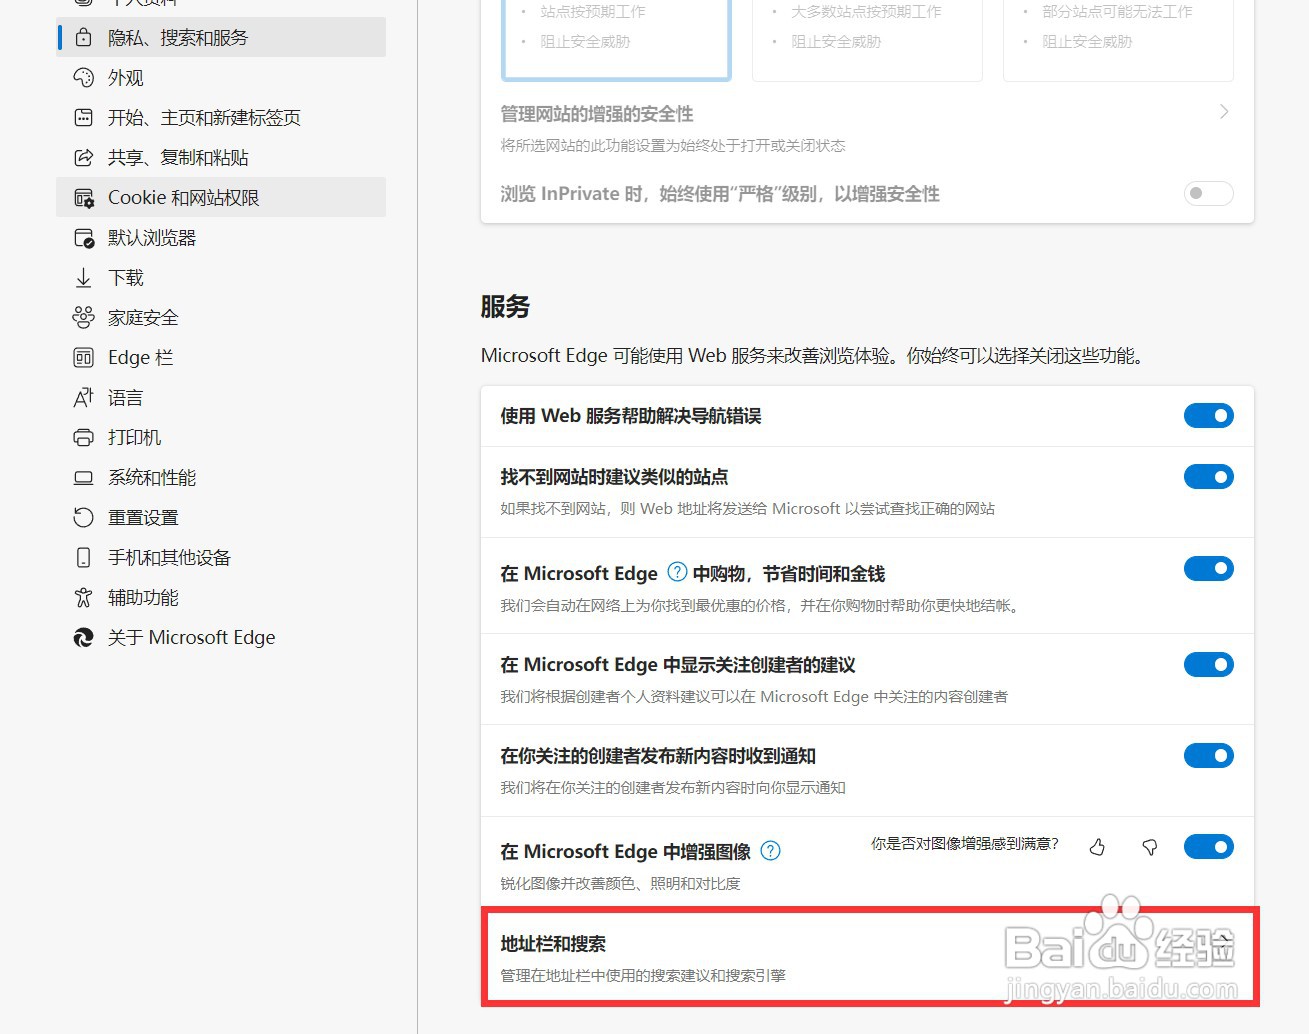Turn off 找不到网站时建议类似的站点
The image size is (1309, 1034).
click(1208, 476)
